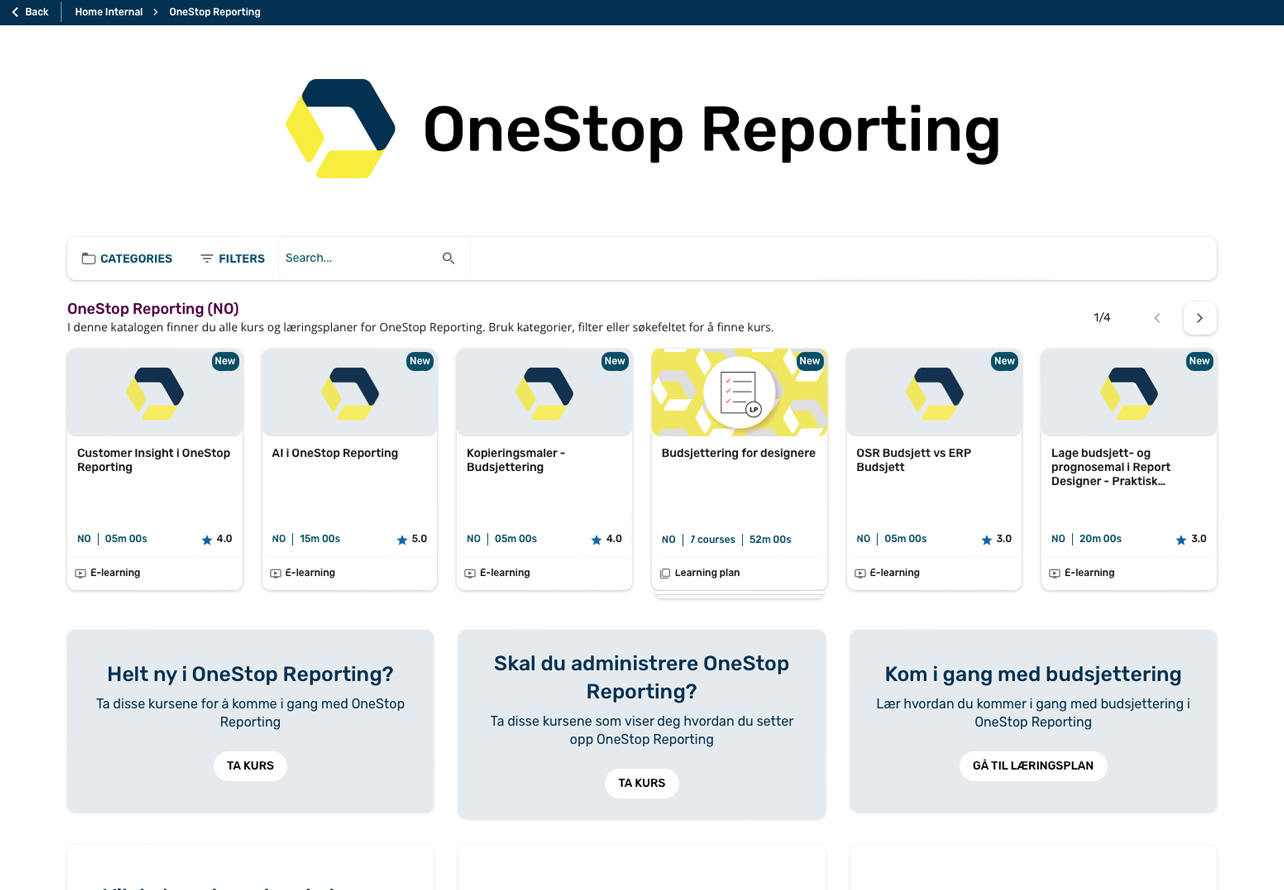The height and width of the screenshot is (890, 1284).
Task: Click the 7 courses label on Budsjettering card
Action: (x=713, y=540)
